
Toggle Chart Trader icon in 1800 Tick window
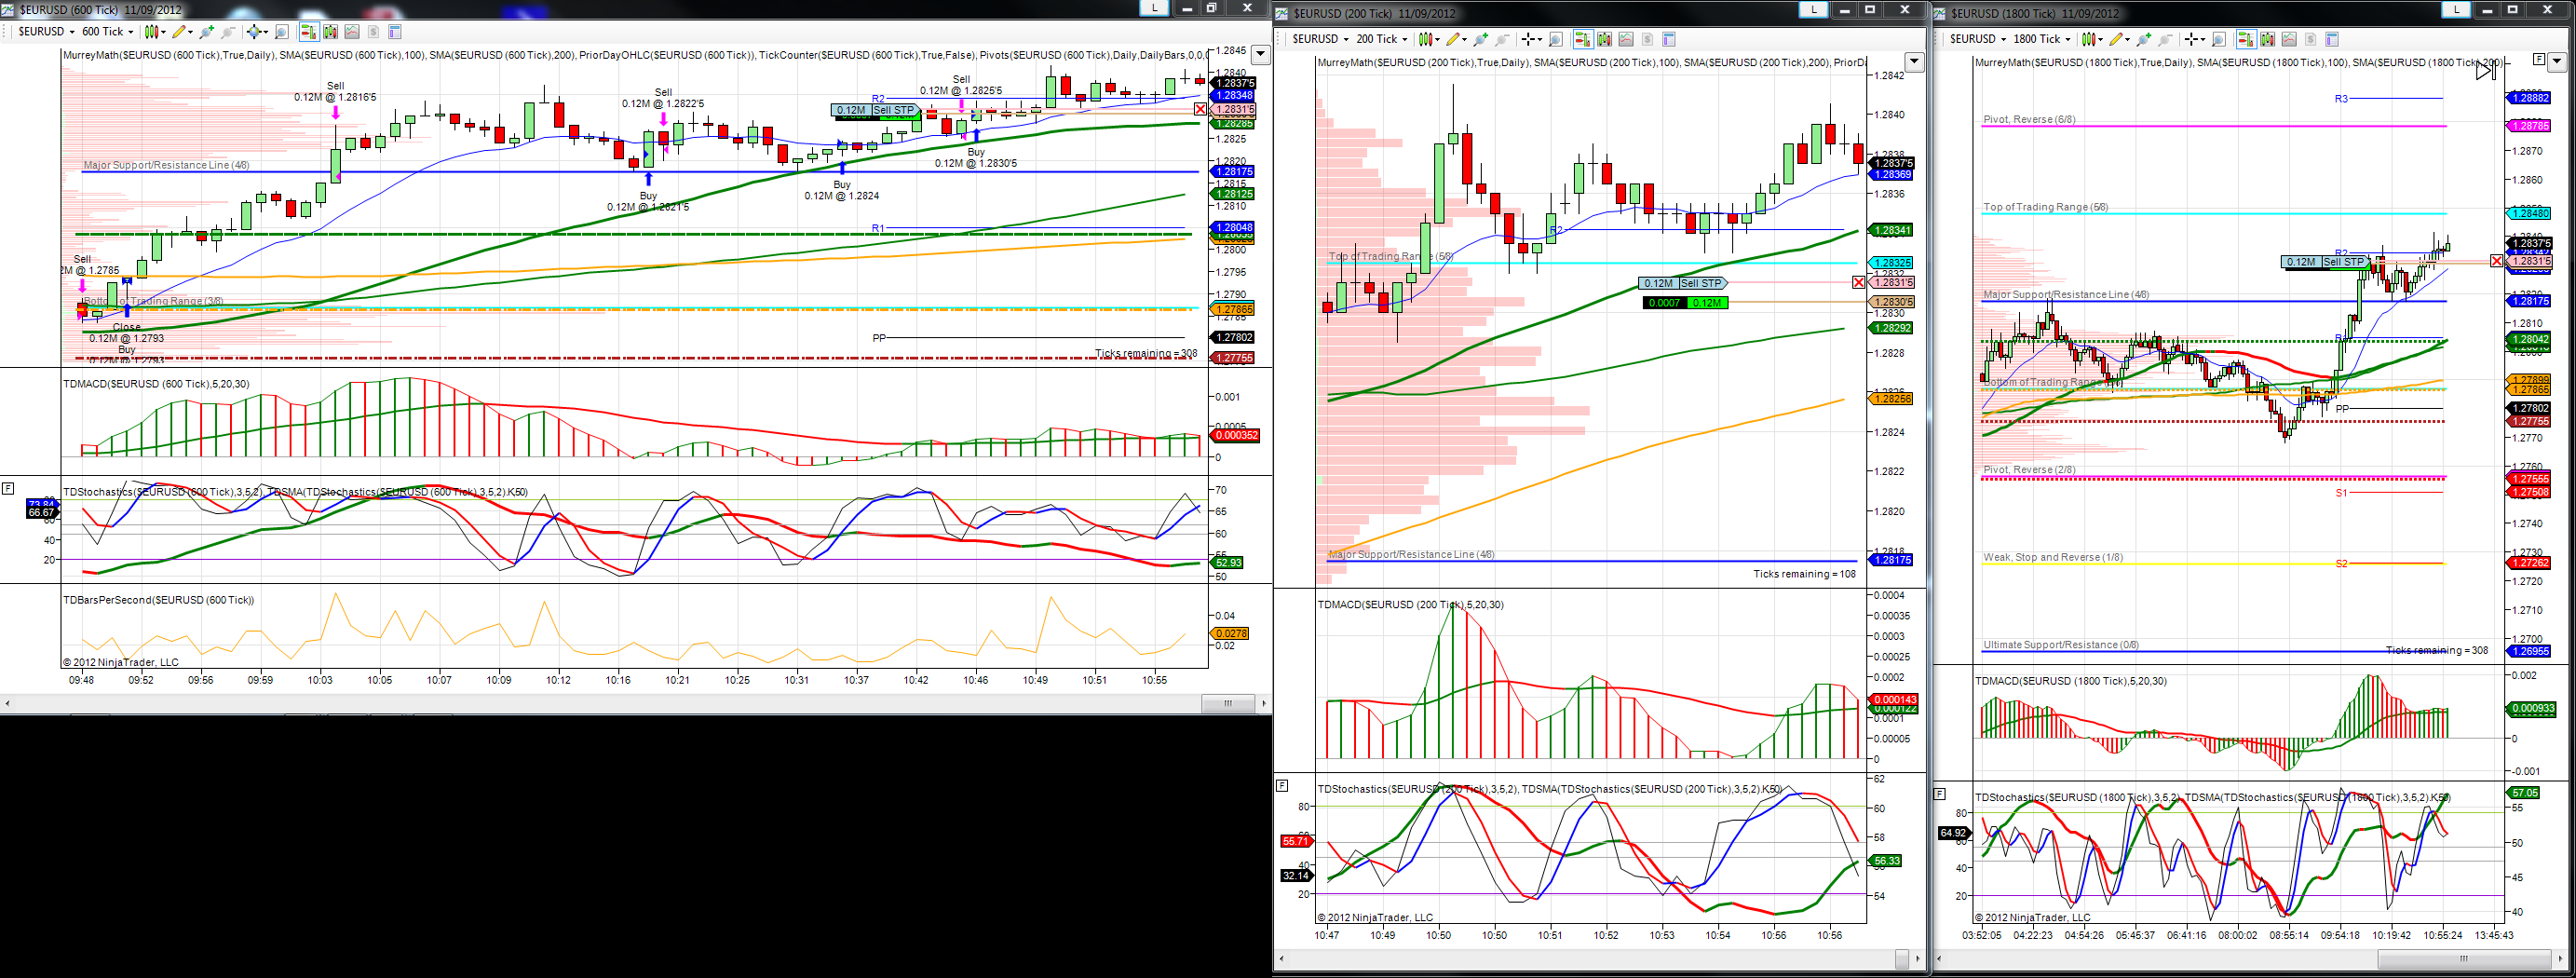[2247, 40]
